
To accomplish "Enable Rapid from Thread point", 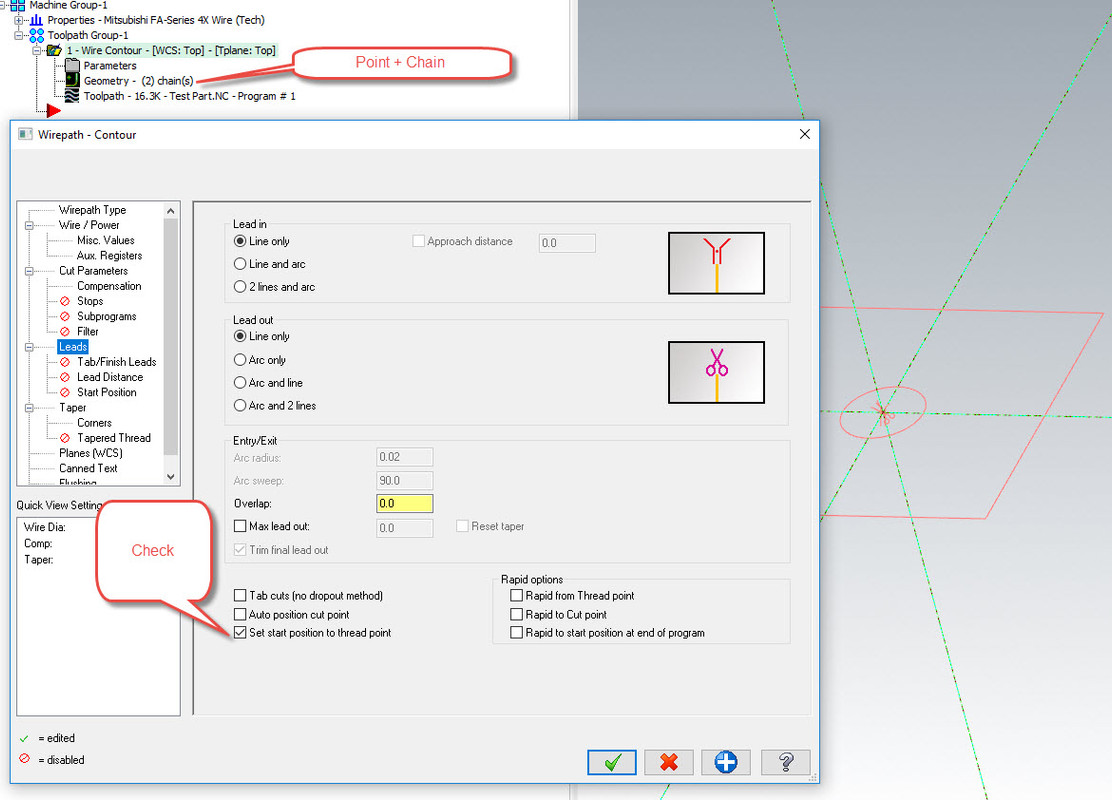I will pos(517,595).
